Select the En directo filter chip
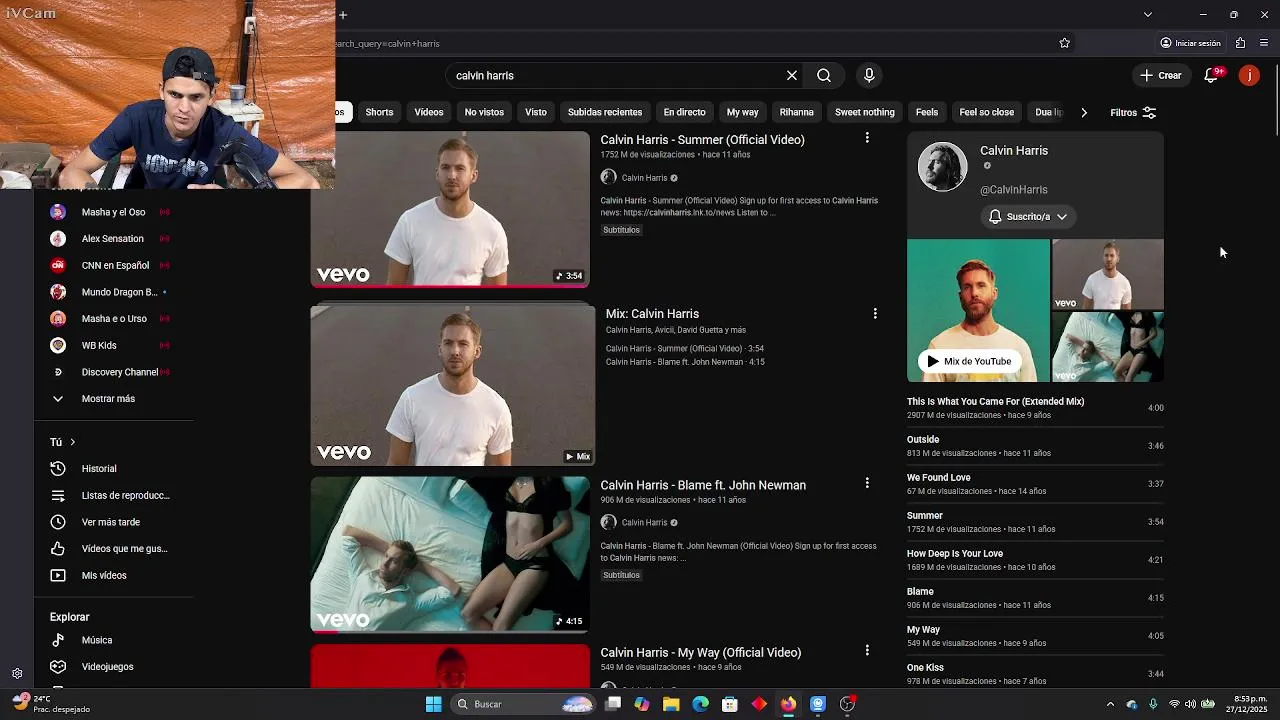Image resolution: width=1280 pixels, height=720 pixels. tap(684, 112)
